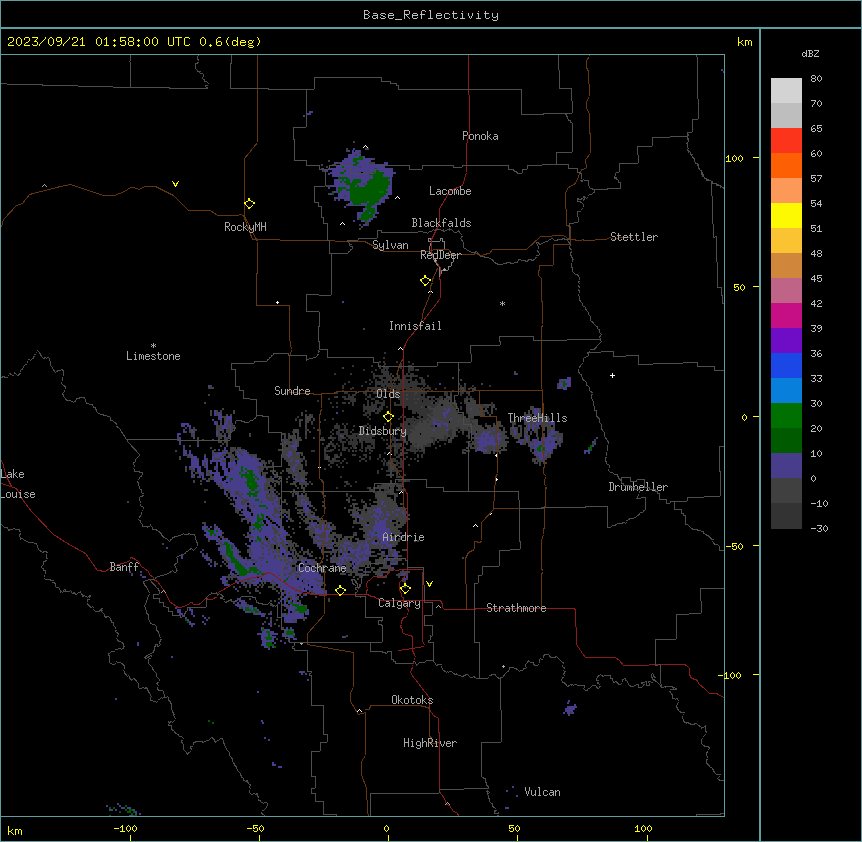Viewport: 862px width, 842px height.
Task: Click the asterisk marker above Limestone
Action: pos(153,346)
